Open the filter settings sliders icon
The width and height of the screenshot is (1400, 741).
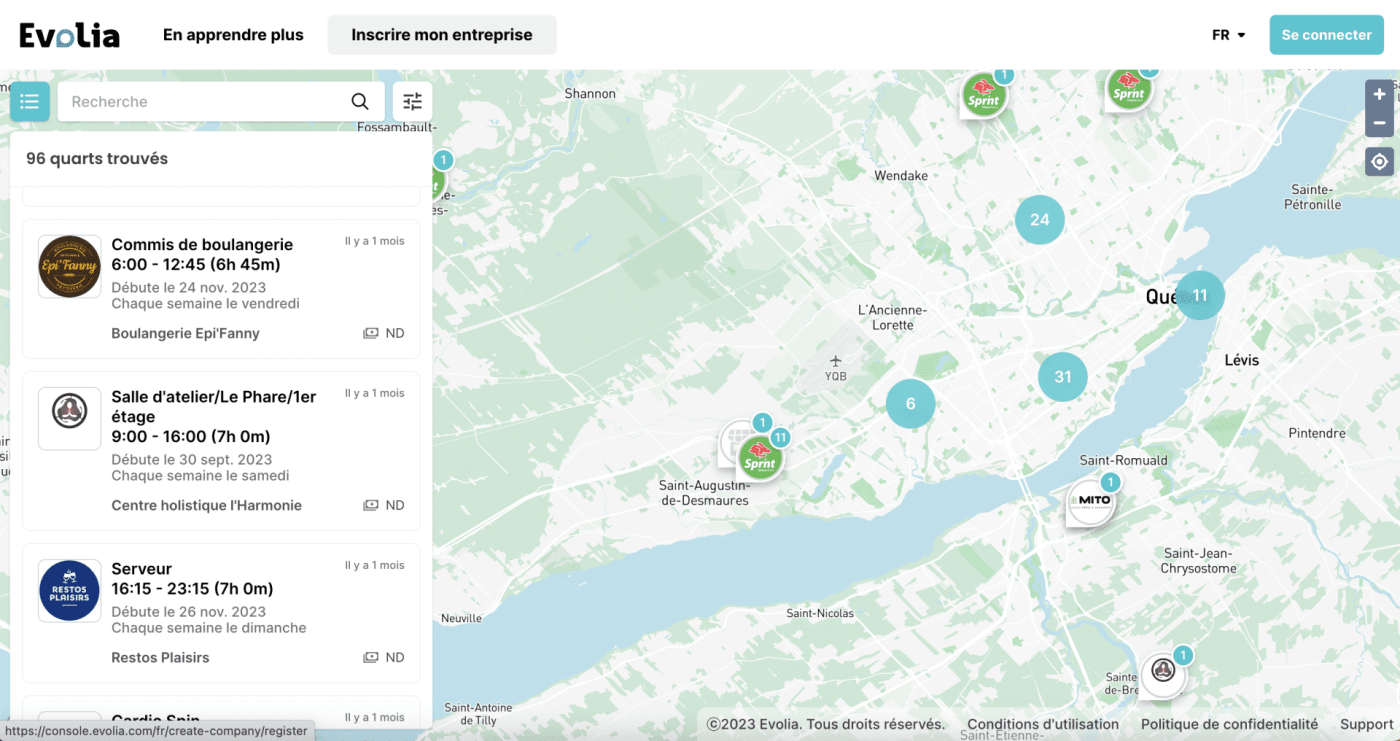click(413, 101)
